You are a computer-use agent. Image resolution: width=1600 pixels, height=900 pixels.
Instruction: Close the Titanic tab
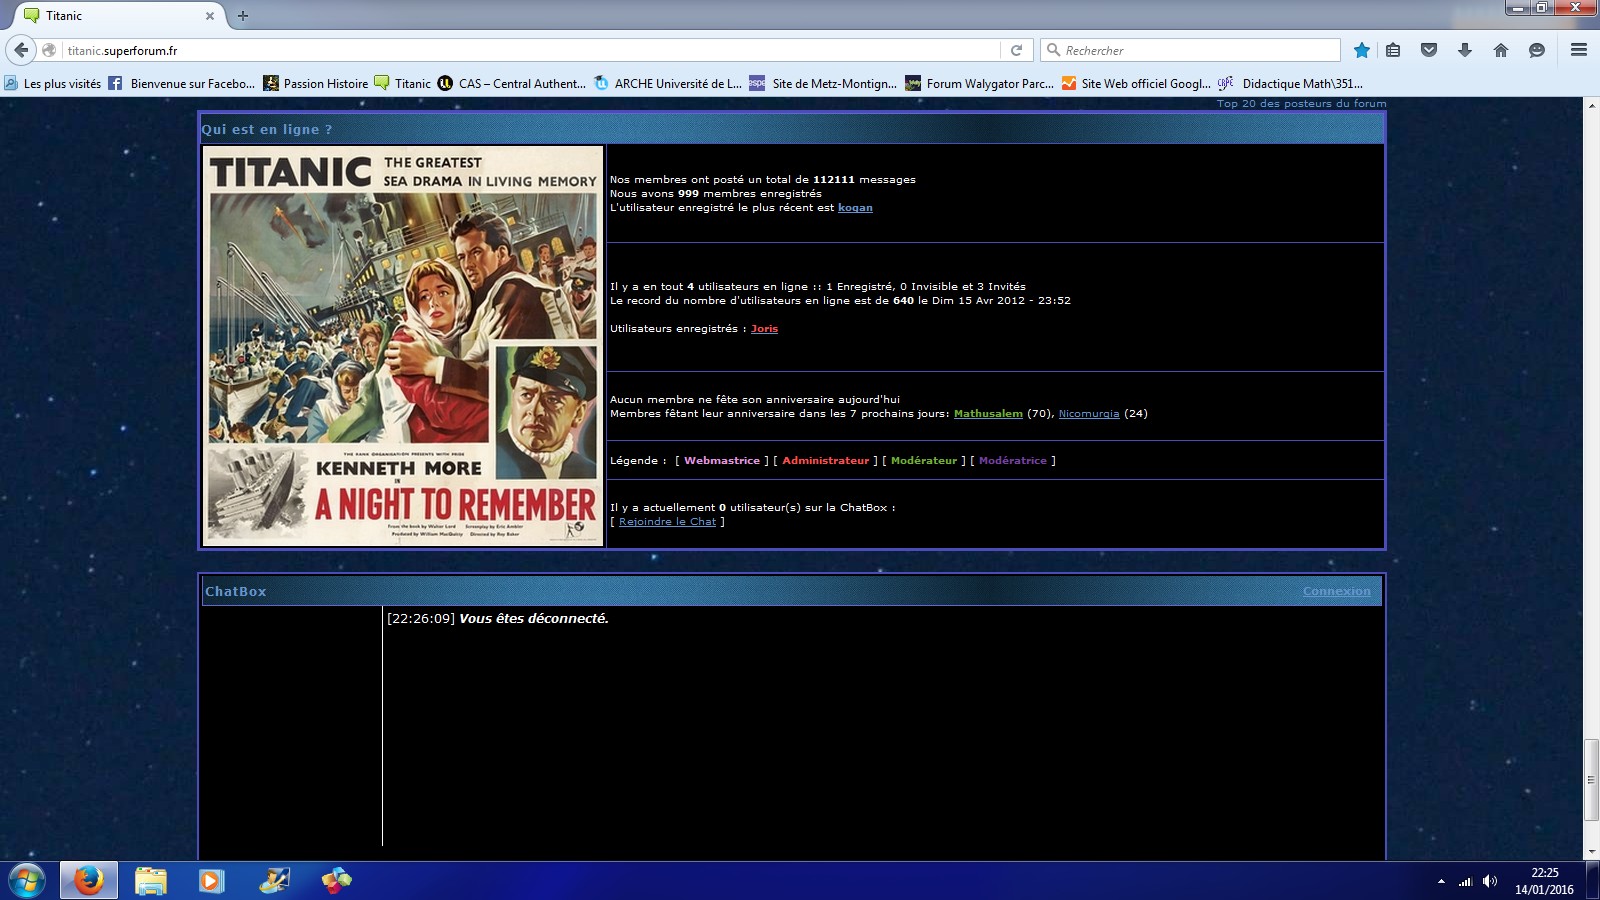coord(210,16)
